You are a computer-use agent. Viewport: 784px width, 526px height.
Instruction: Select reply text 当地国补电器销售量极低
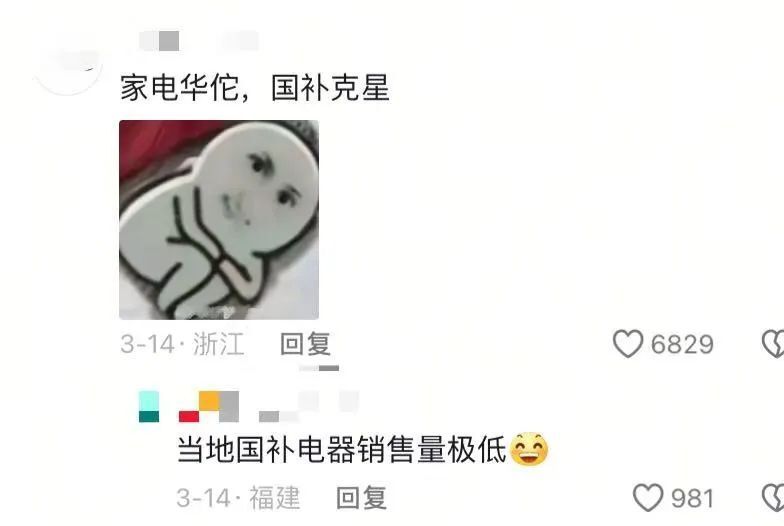pyautogui.click(x=342, y=448)
